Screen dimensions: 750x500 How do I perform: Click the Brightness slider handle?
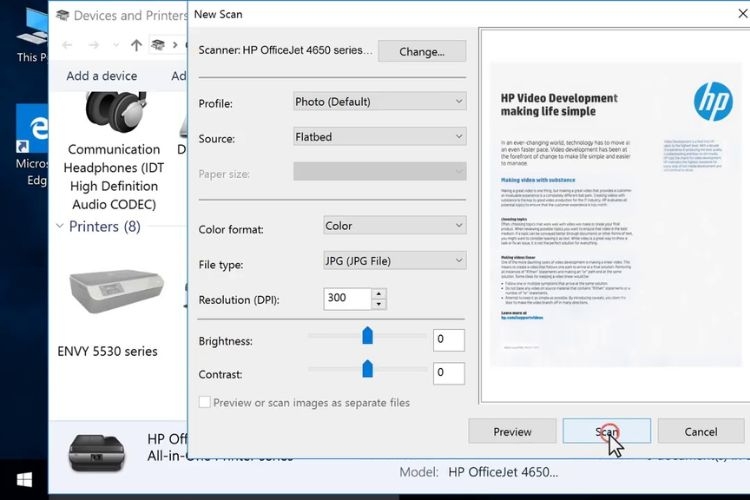367,335
